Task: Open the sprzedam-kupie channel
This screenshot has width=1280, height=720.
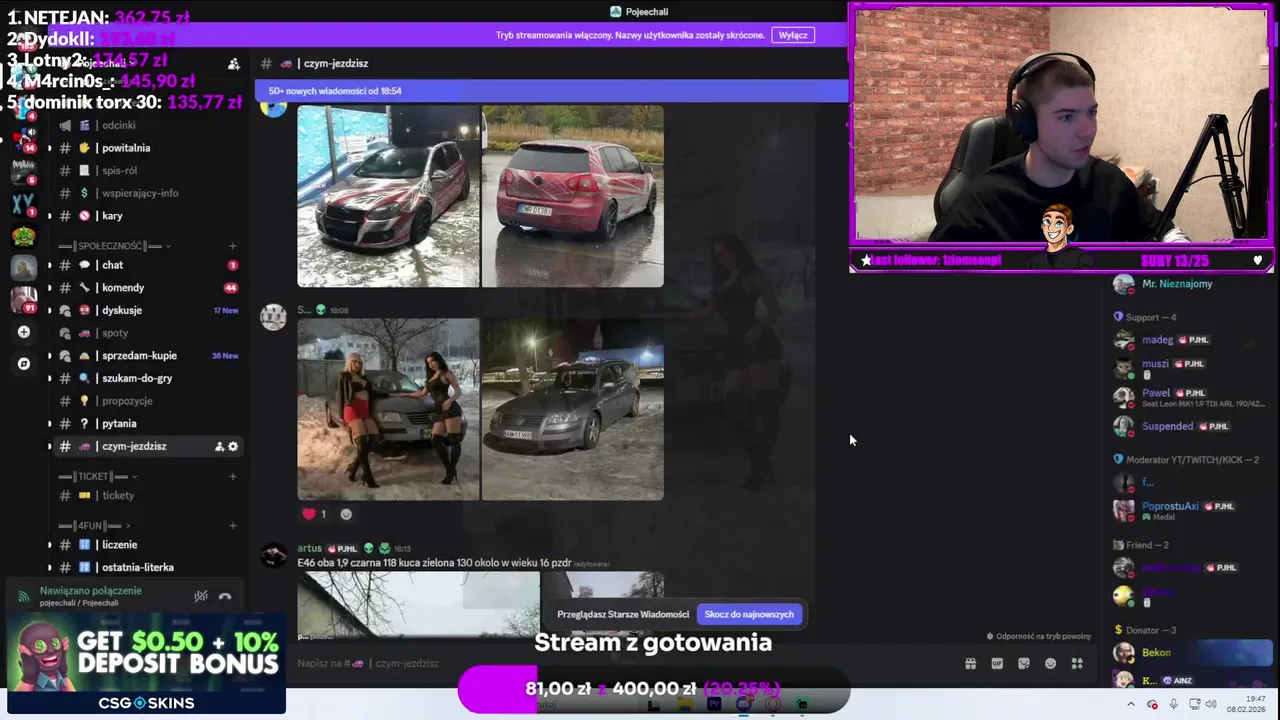Action: coord(148,355)
